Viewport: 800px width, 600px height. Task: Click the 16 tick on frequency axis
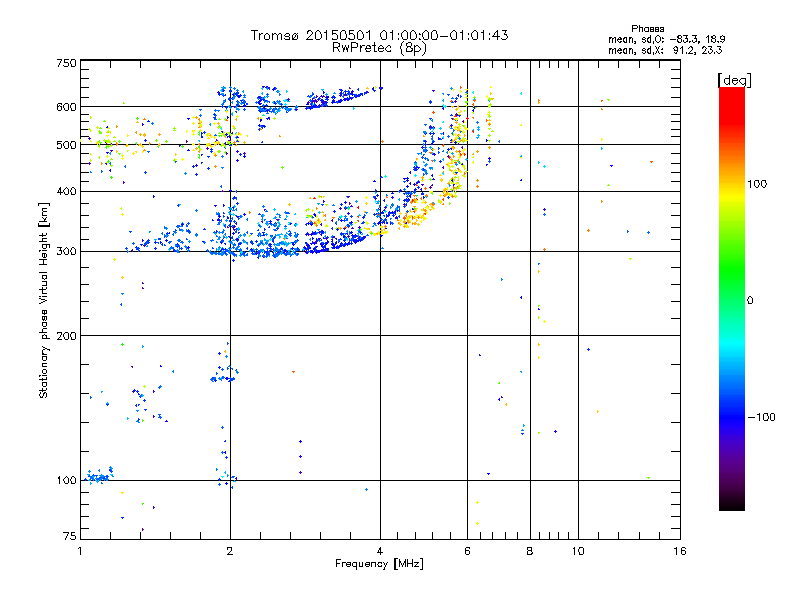[679, 551]
